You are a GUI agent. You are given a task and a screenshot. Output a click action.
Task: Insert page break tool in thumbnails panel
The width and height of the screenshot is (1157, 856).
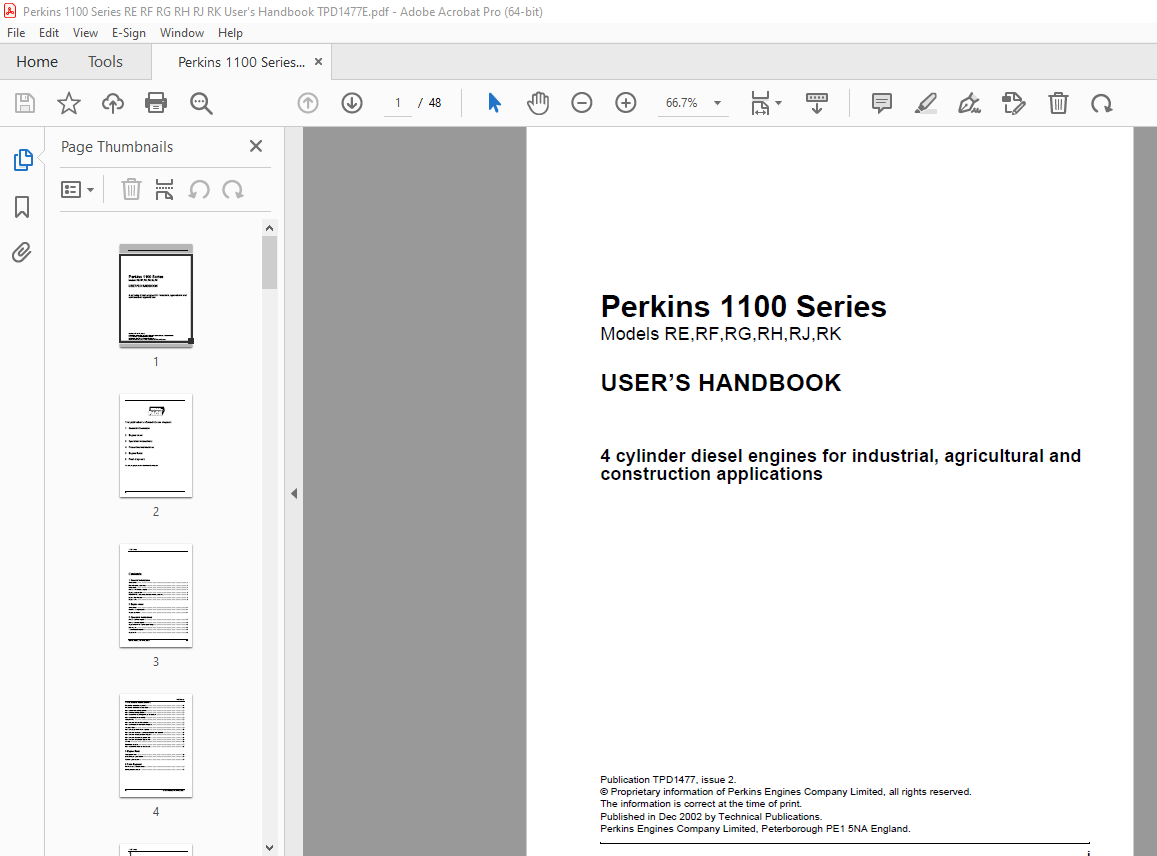(164, 190)
